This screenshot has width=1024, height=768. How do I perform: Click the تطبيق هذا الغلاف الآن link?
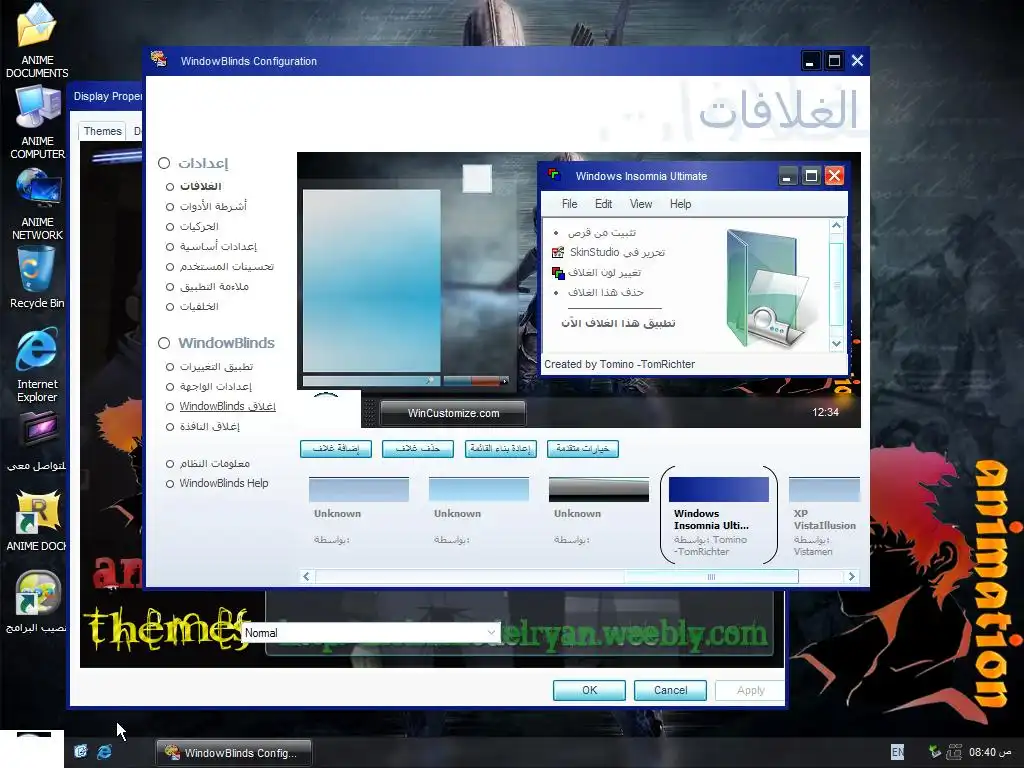click(618, 323)
